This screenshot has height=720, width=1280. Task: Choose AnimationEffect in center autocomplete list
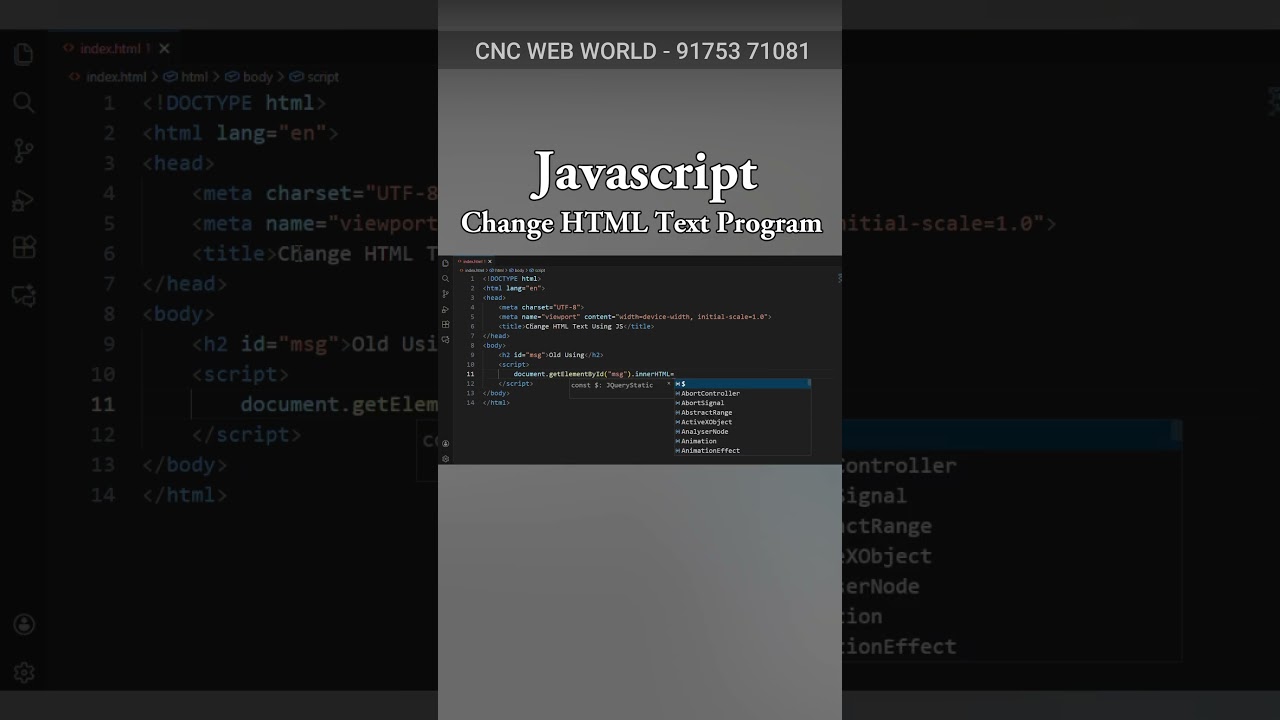click(742, 450)
